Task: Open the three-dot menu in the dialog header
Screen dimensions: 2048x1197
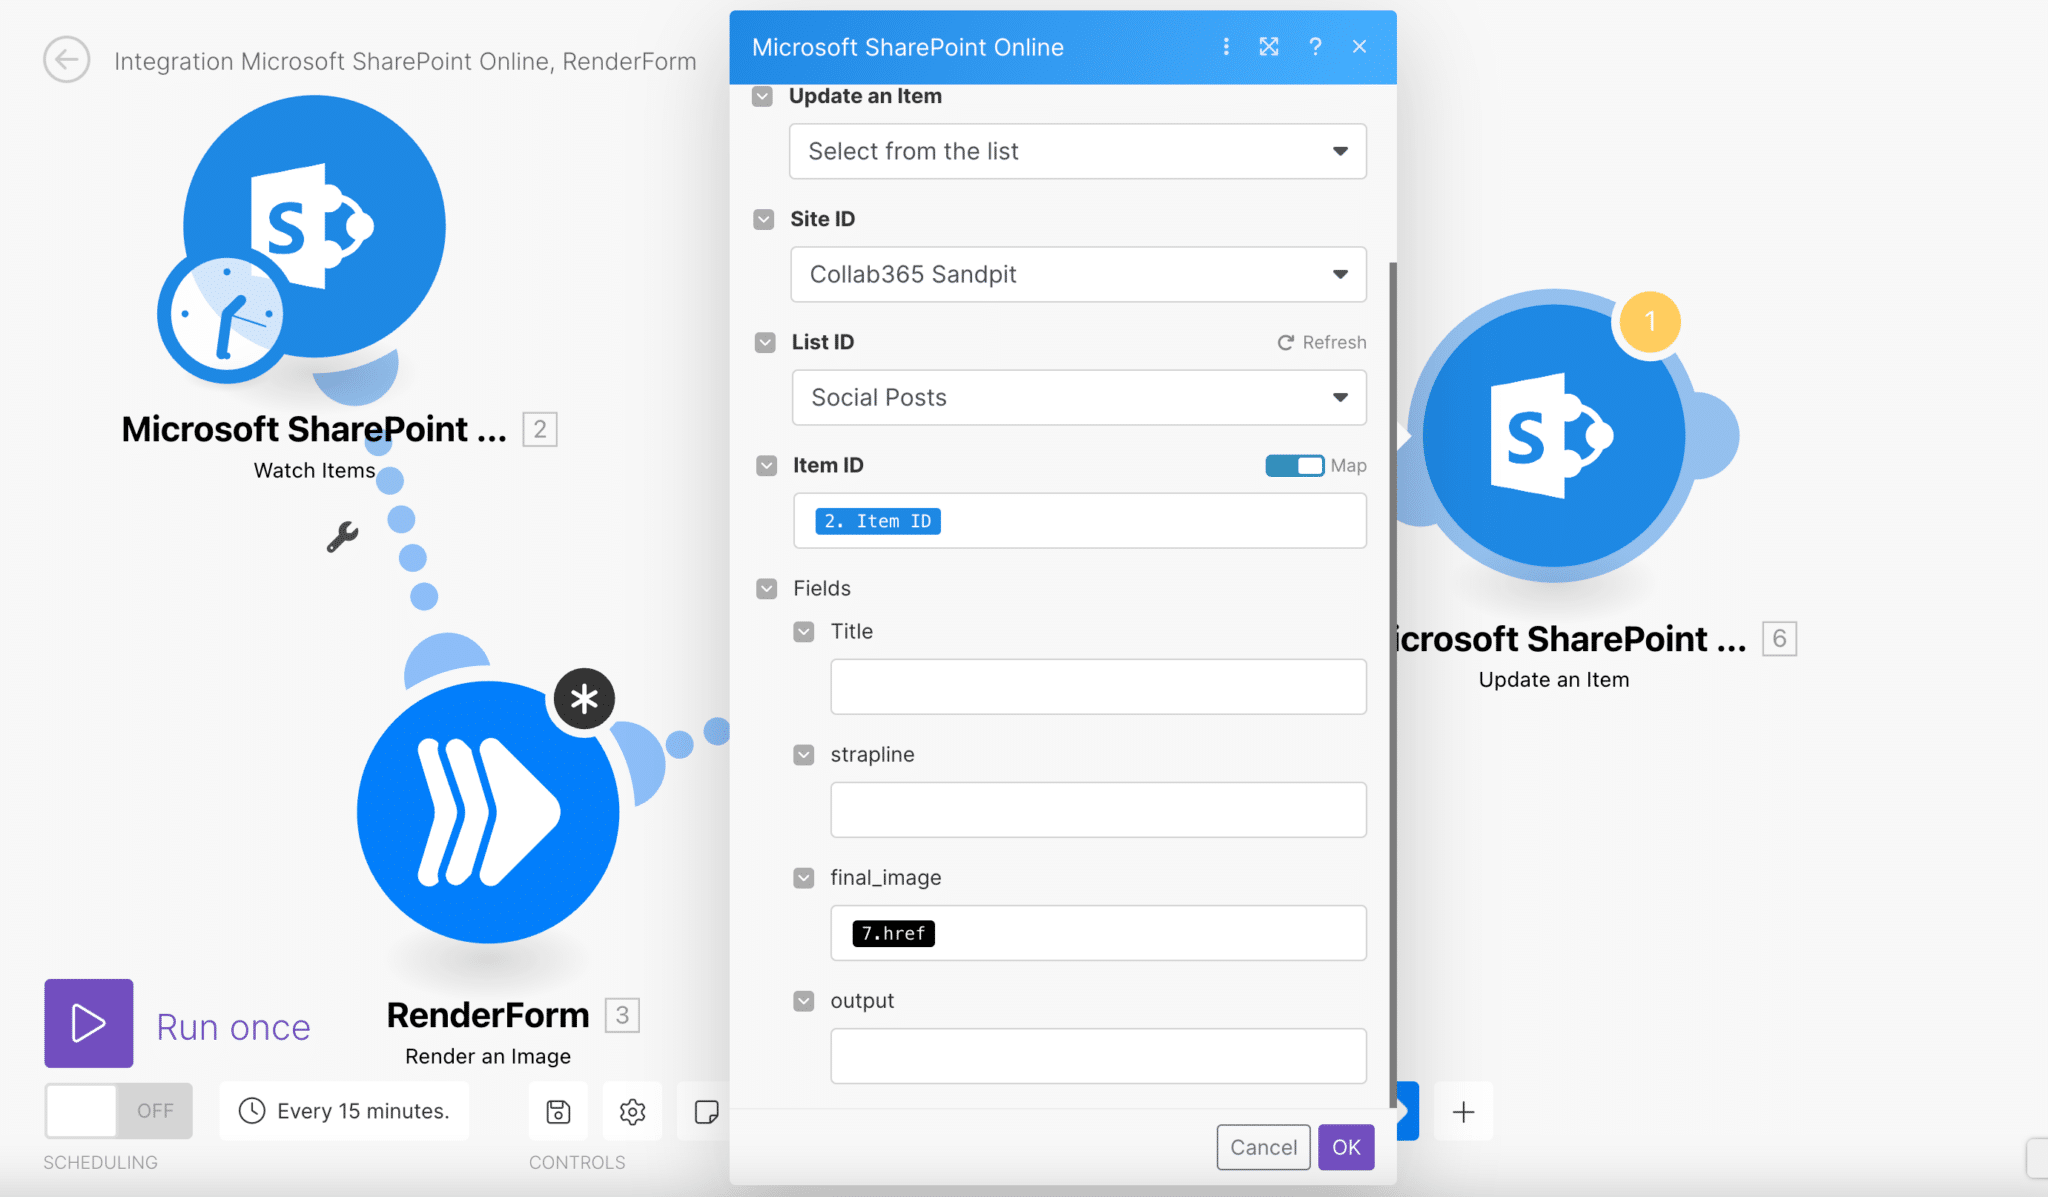Action: [x=1225, y=46]
